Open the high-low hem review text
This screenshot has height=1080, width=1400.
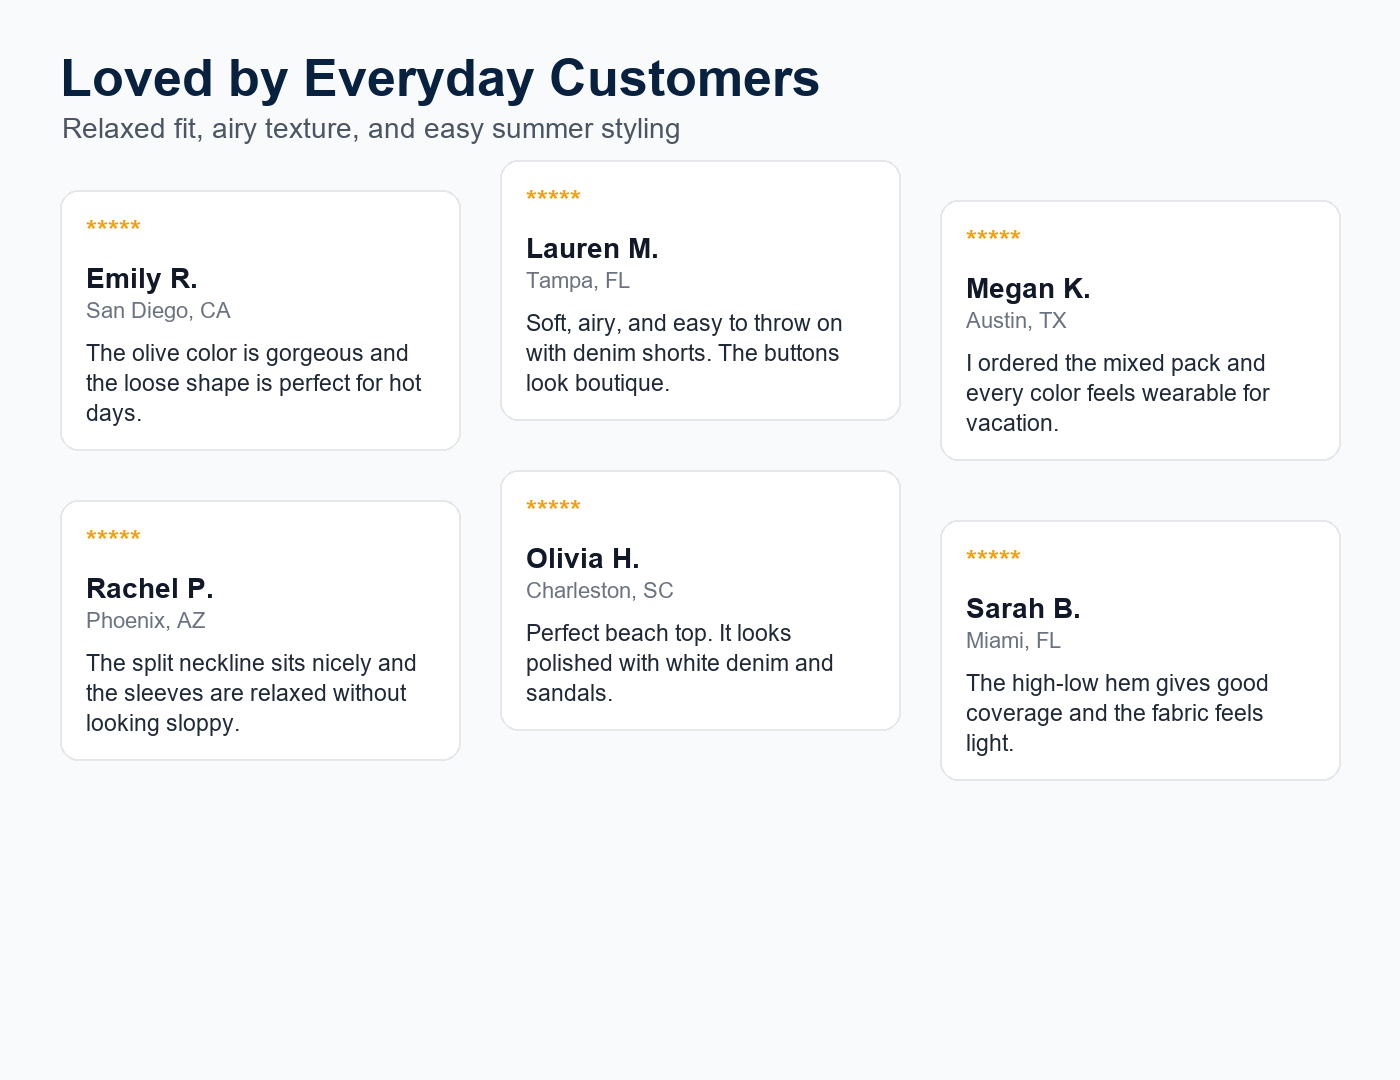[x=1117, y=713]
